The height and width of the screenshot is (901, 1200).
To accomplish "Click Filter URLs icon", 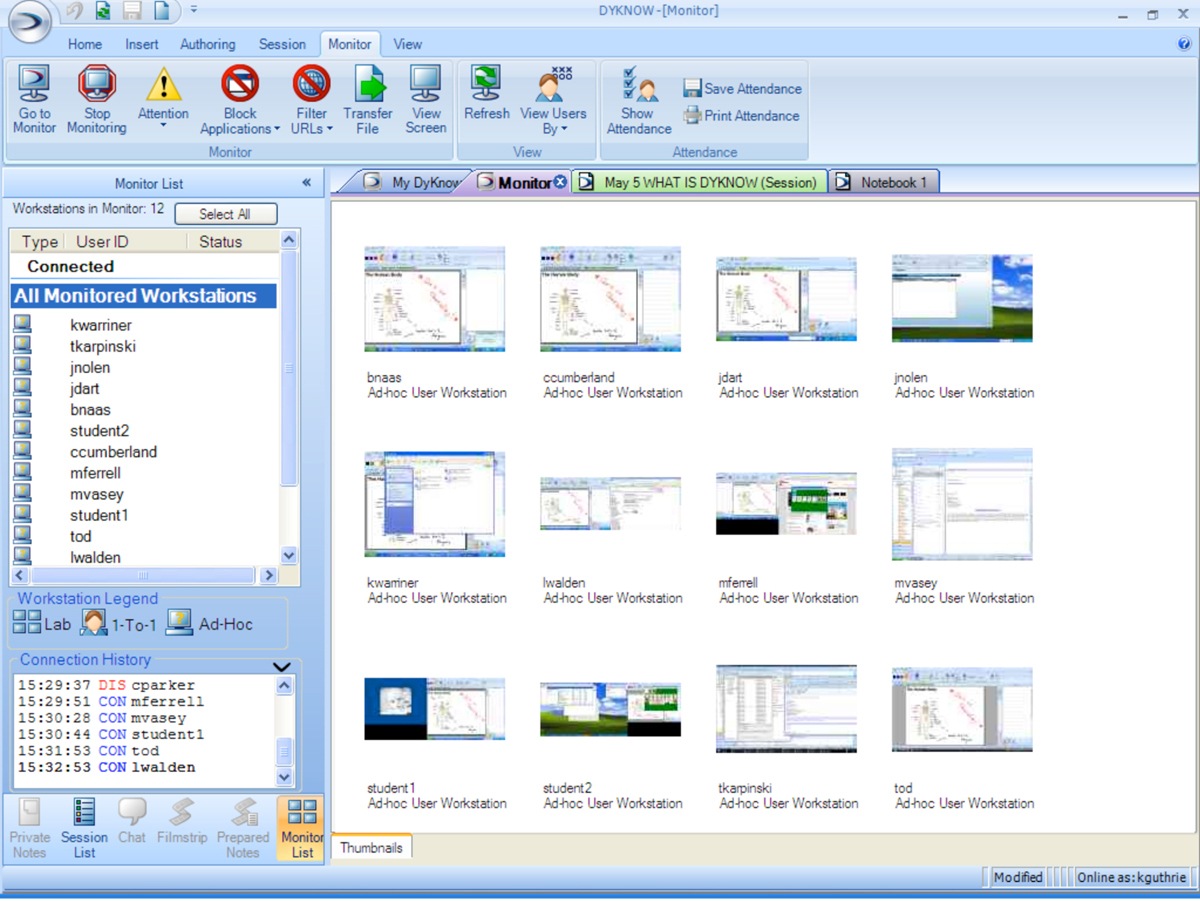I will 311,84.
